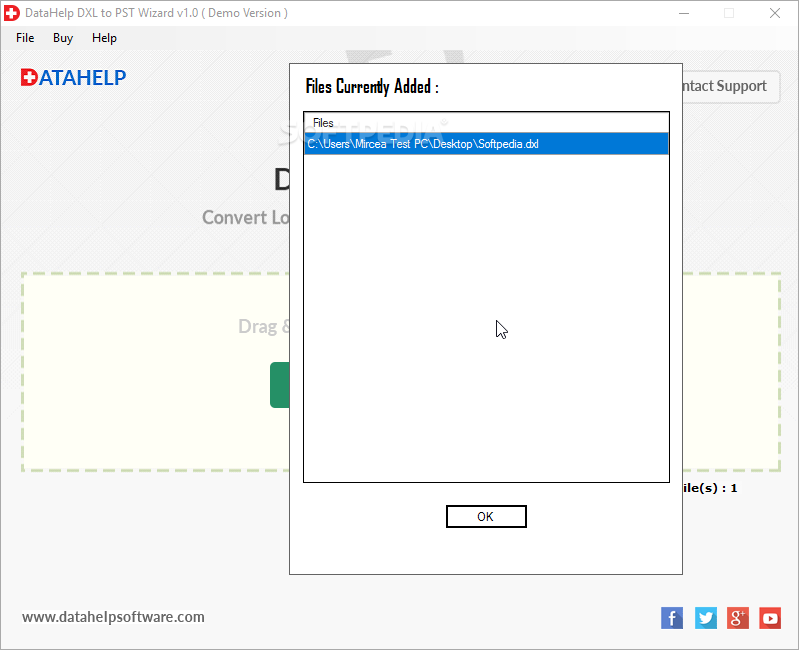
Task: Open the Twitter social icon
Action: pos(706,618)
